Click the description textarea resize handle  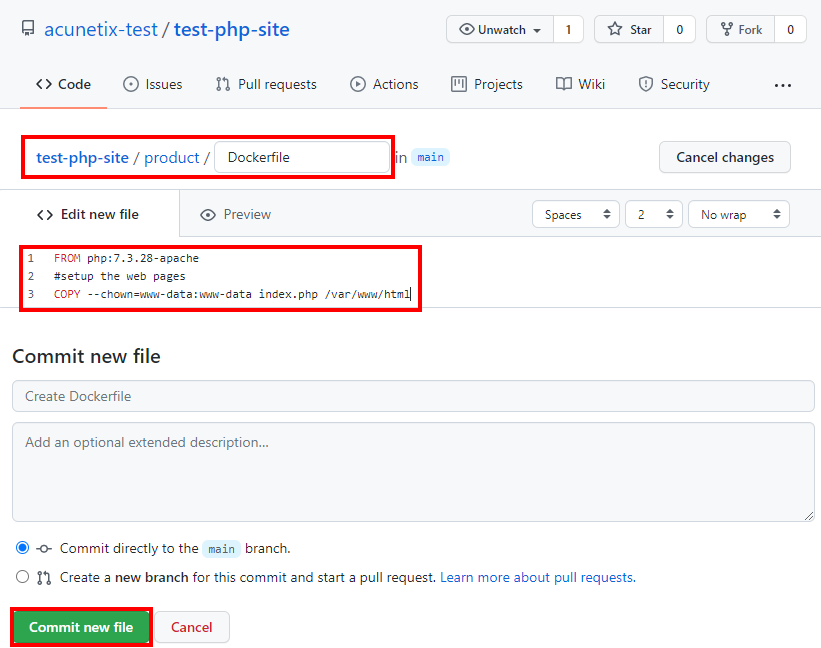809,516
